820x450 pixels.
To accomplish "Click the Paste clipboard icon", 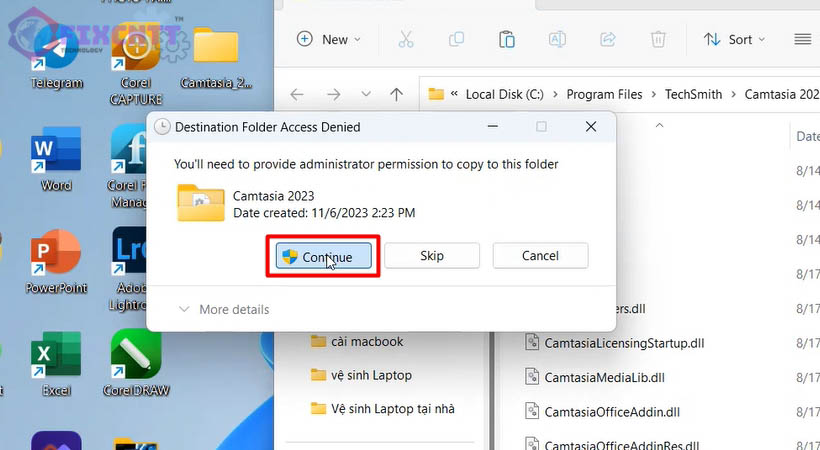I will (x=507, y=40).
